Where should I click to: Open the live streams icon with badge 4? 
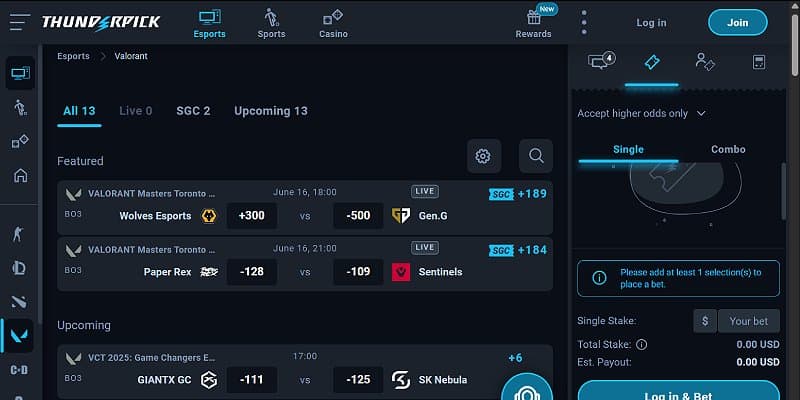601,62
